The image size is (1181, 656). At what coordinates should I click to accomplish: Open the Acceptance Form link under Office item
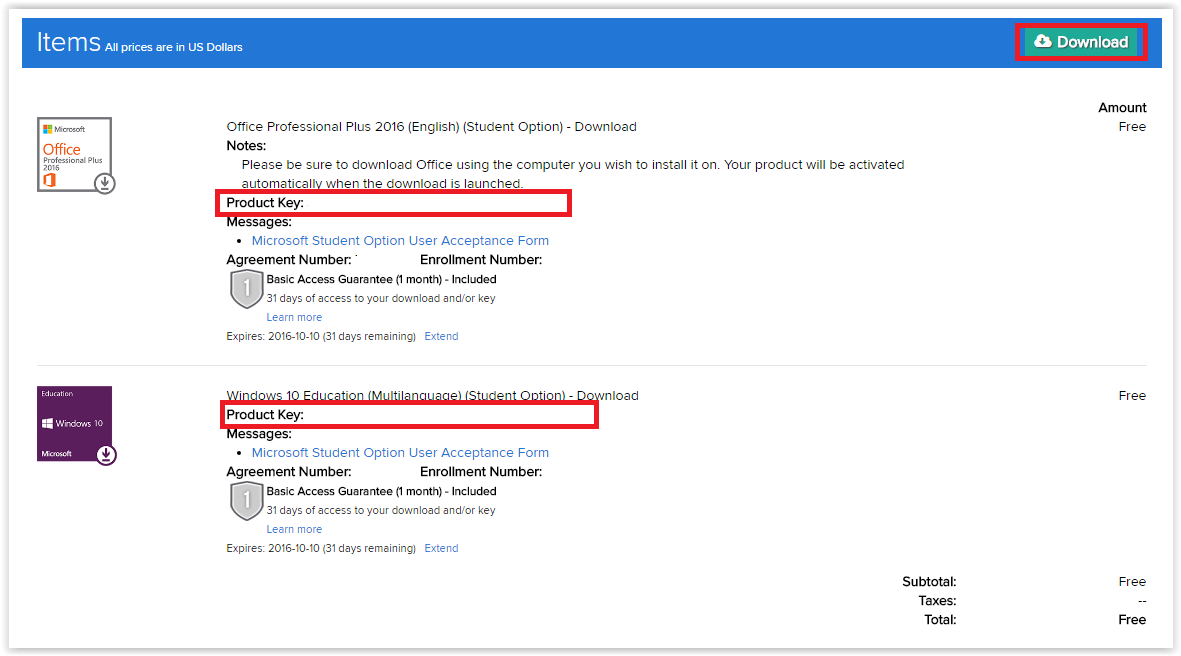400,241
